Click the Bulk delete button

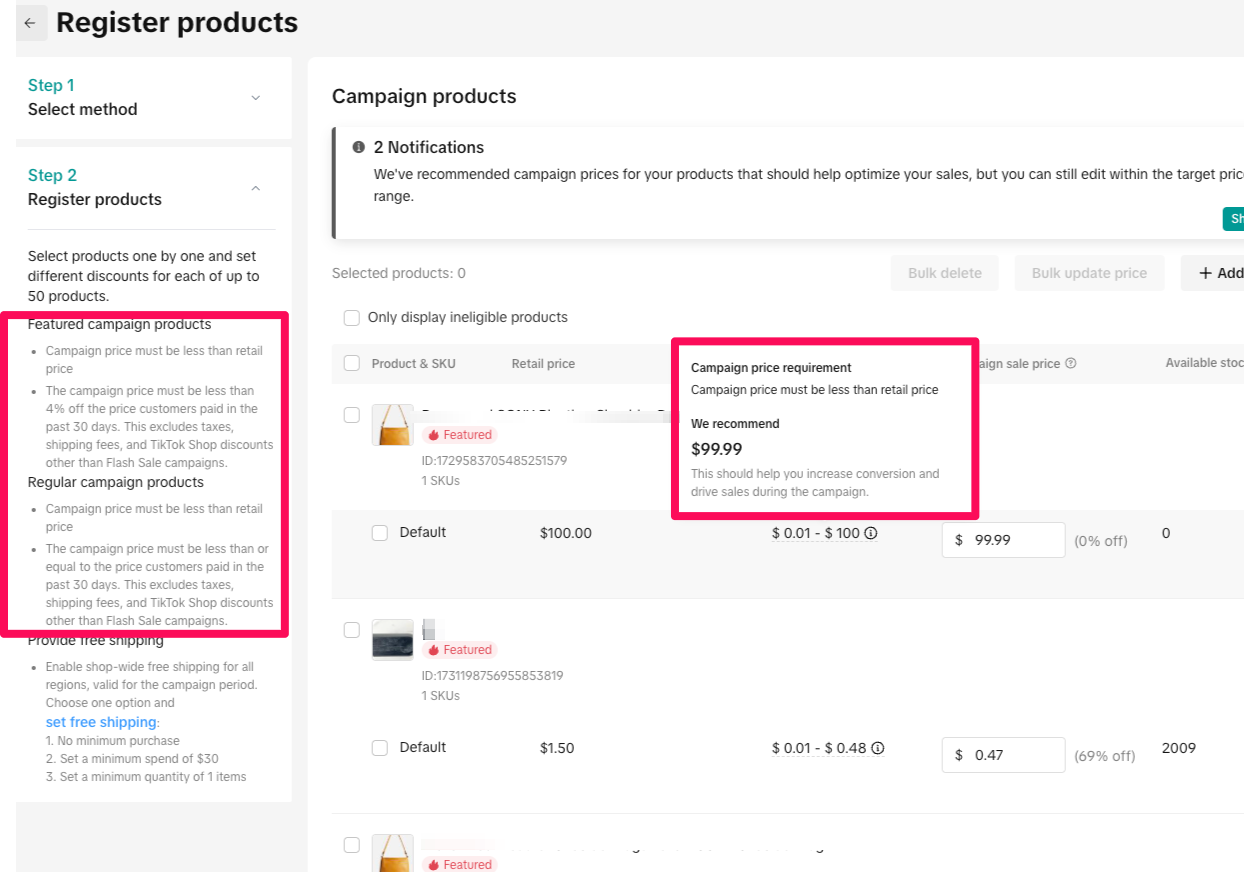[x=944, y=273]
